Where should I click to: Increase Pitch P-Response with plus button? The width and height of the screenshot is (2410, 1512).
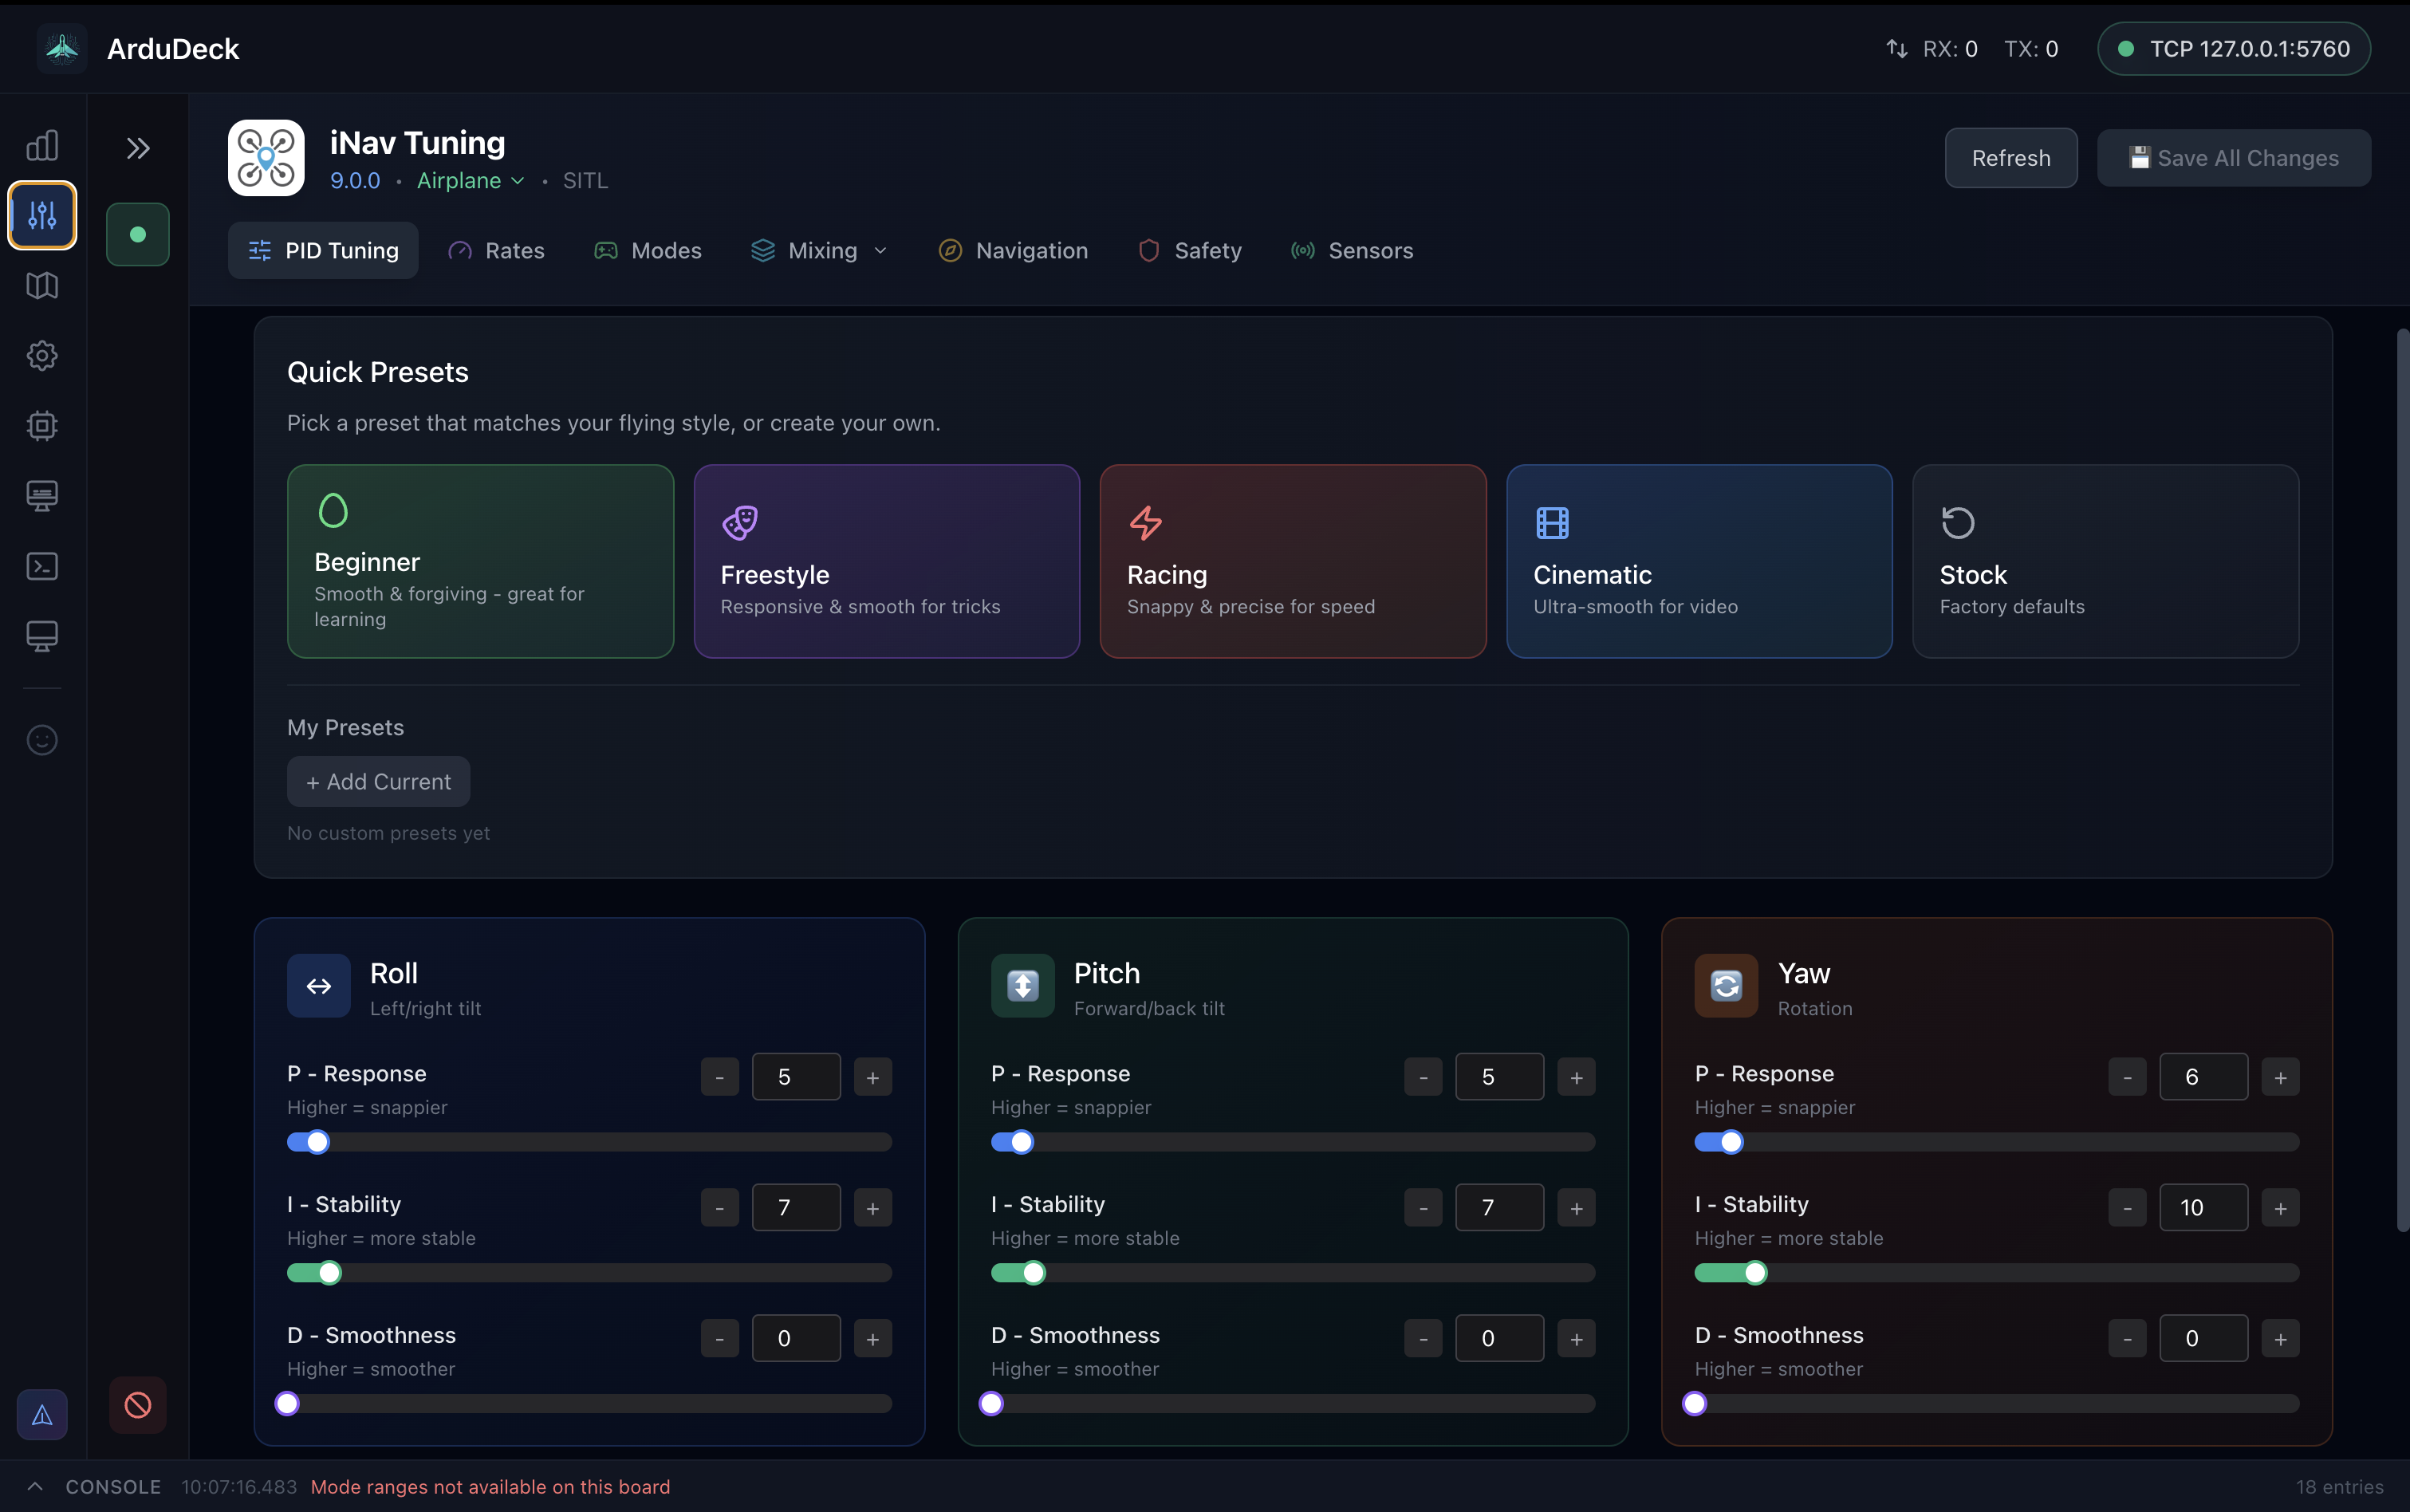click(1577, 1077)
